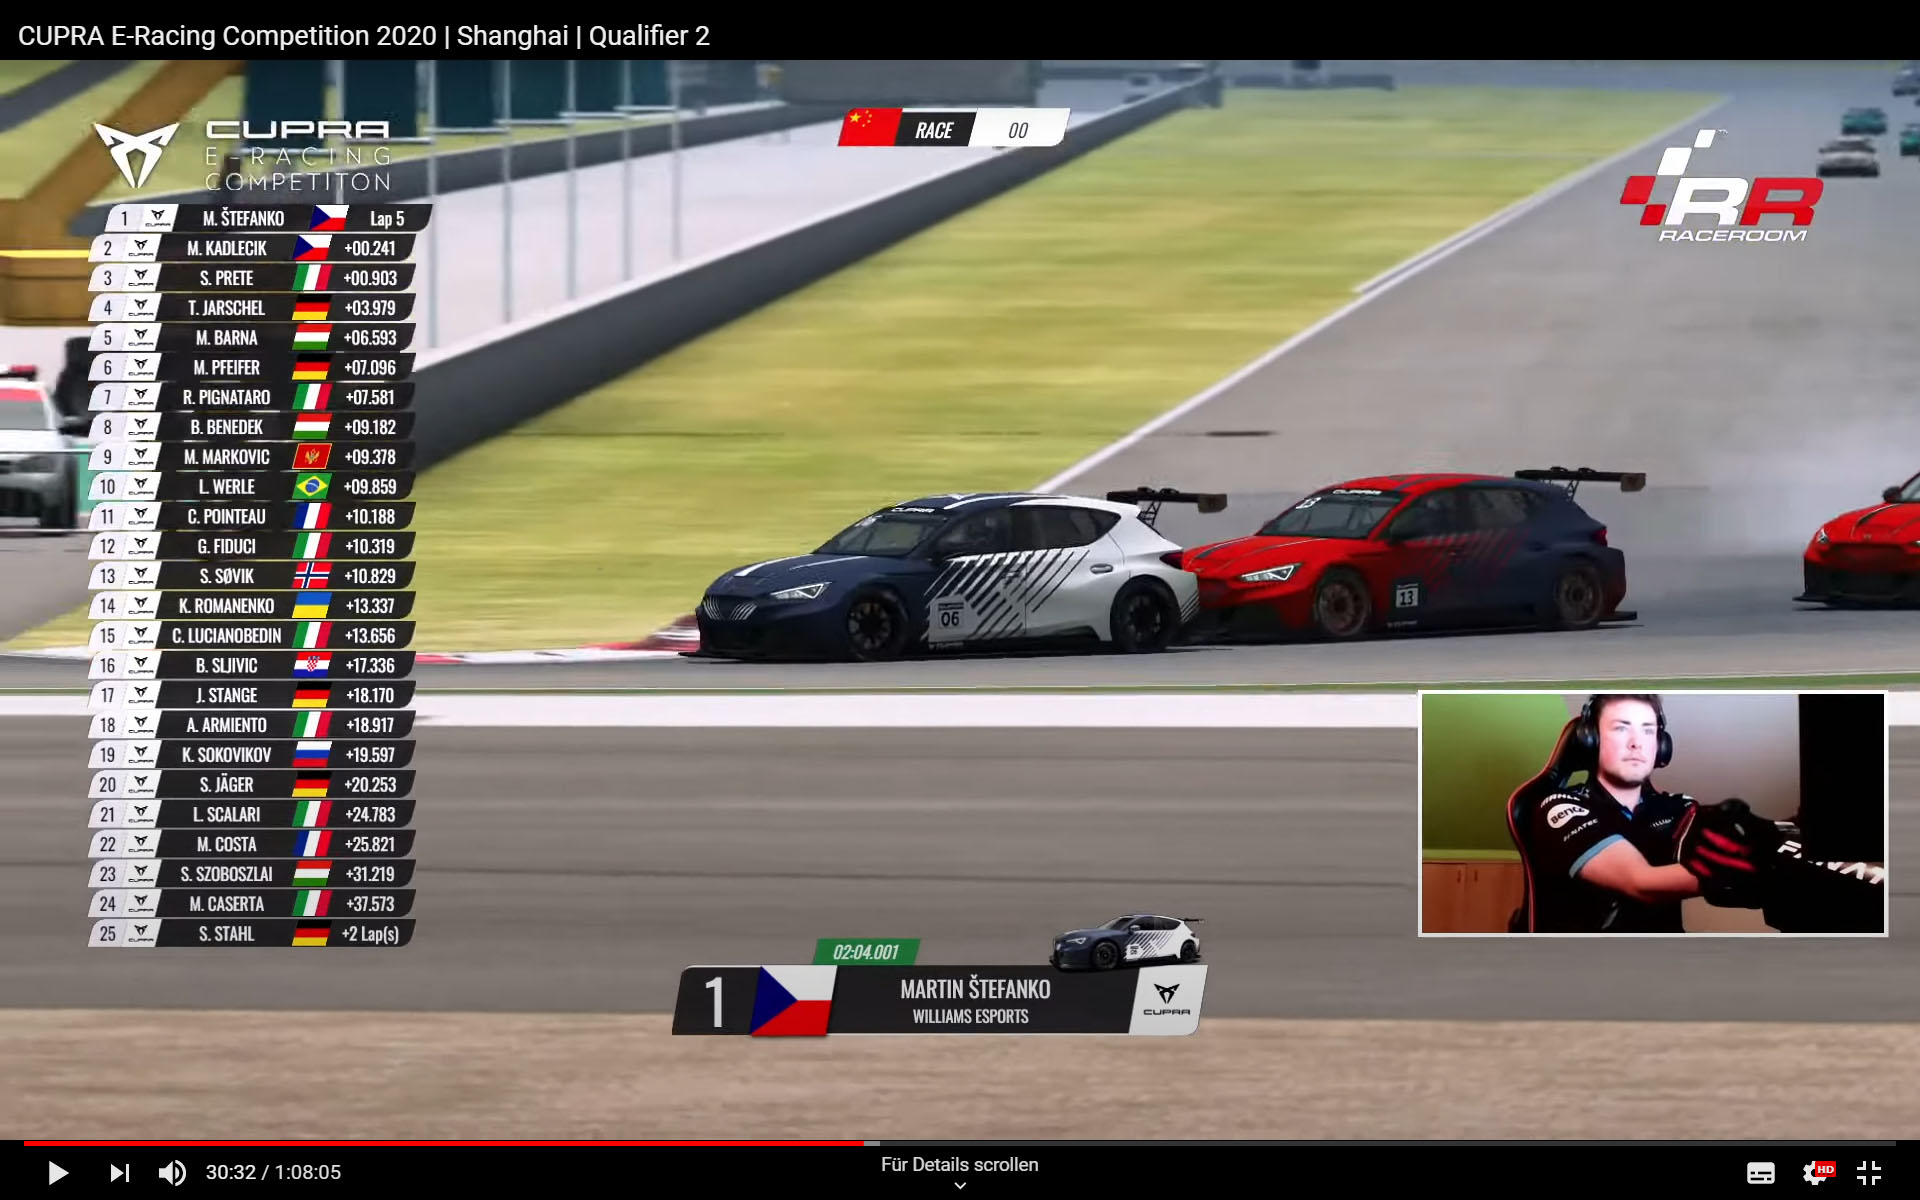Viewport: 1920px width, 1200px height.
Task: Click the 'A. ARMIENTO' leaderboard entry
Action: point(251,725)
